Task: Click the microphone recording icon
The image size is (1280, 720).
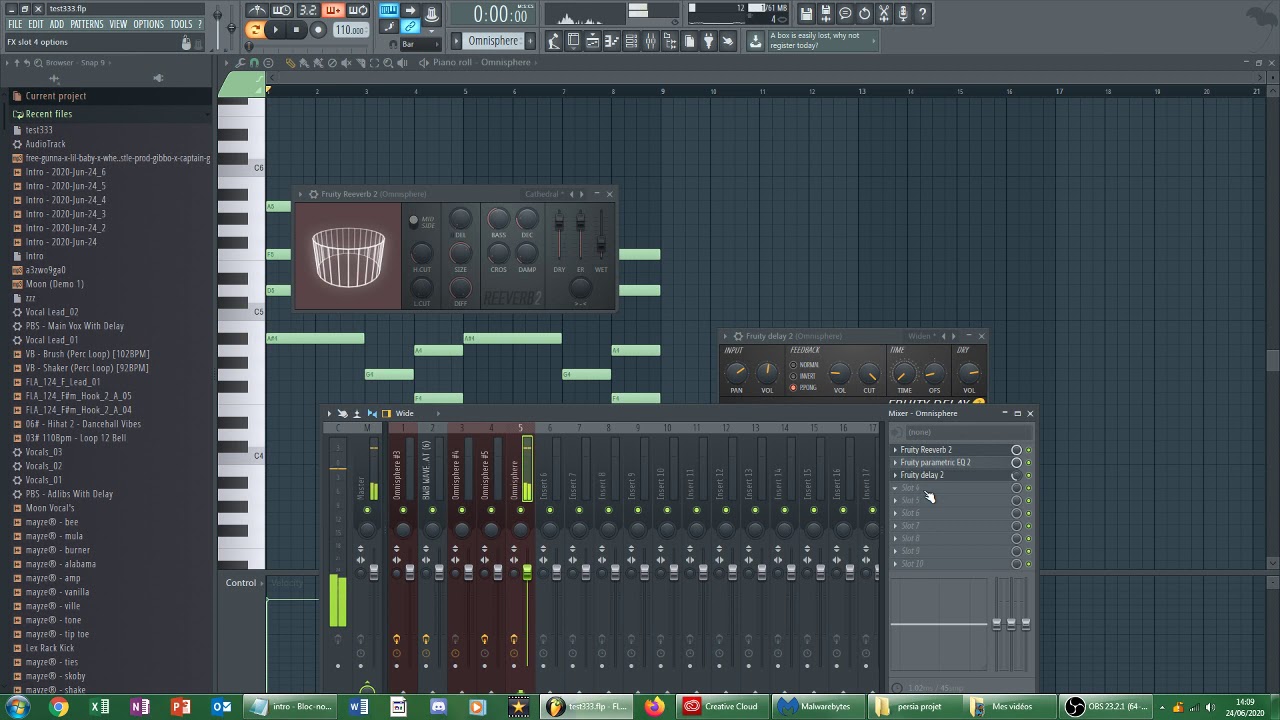Action: point(903,13)
